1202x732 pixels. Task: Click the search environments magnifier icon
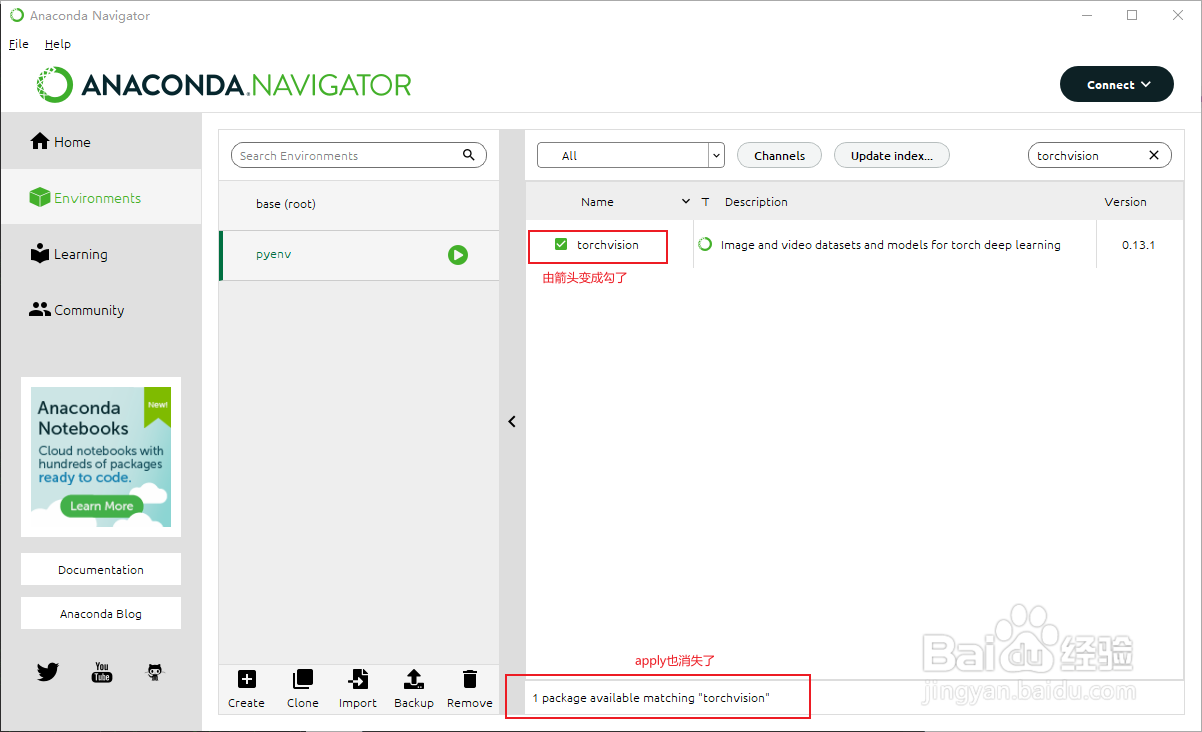pos(469,155)
